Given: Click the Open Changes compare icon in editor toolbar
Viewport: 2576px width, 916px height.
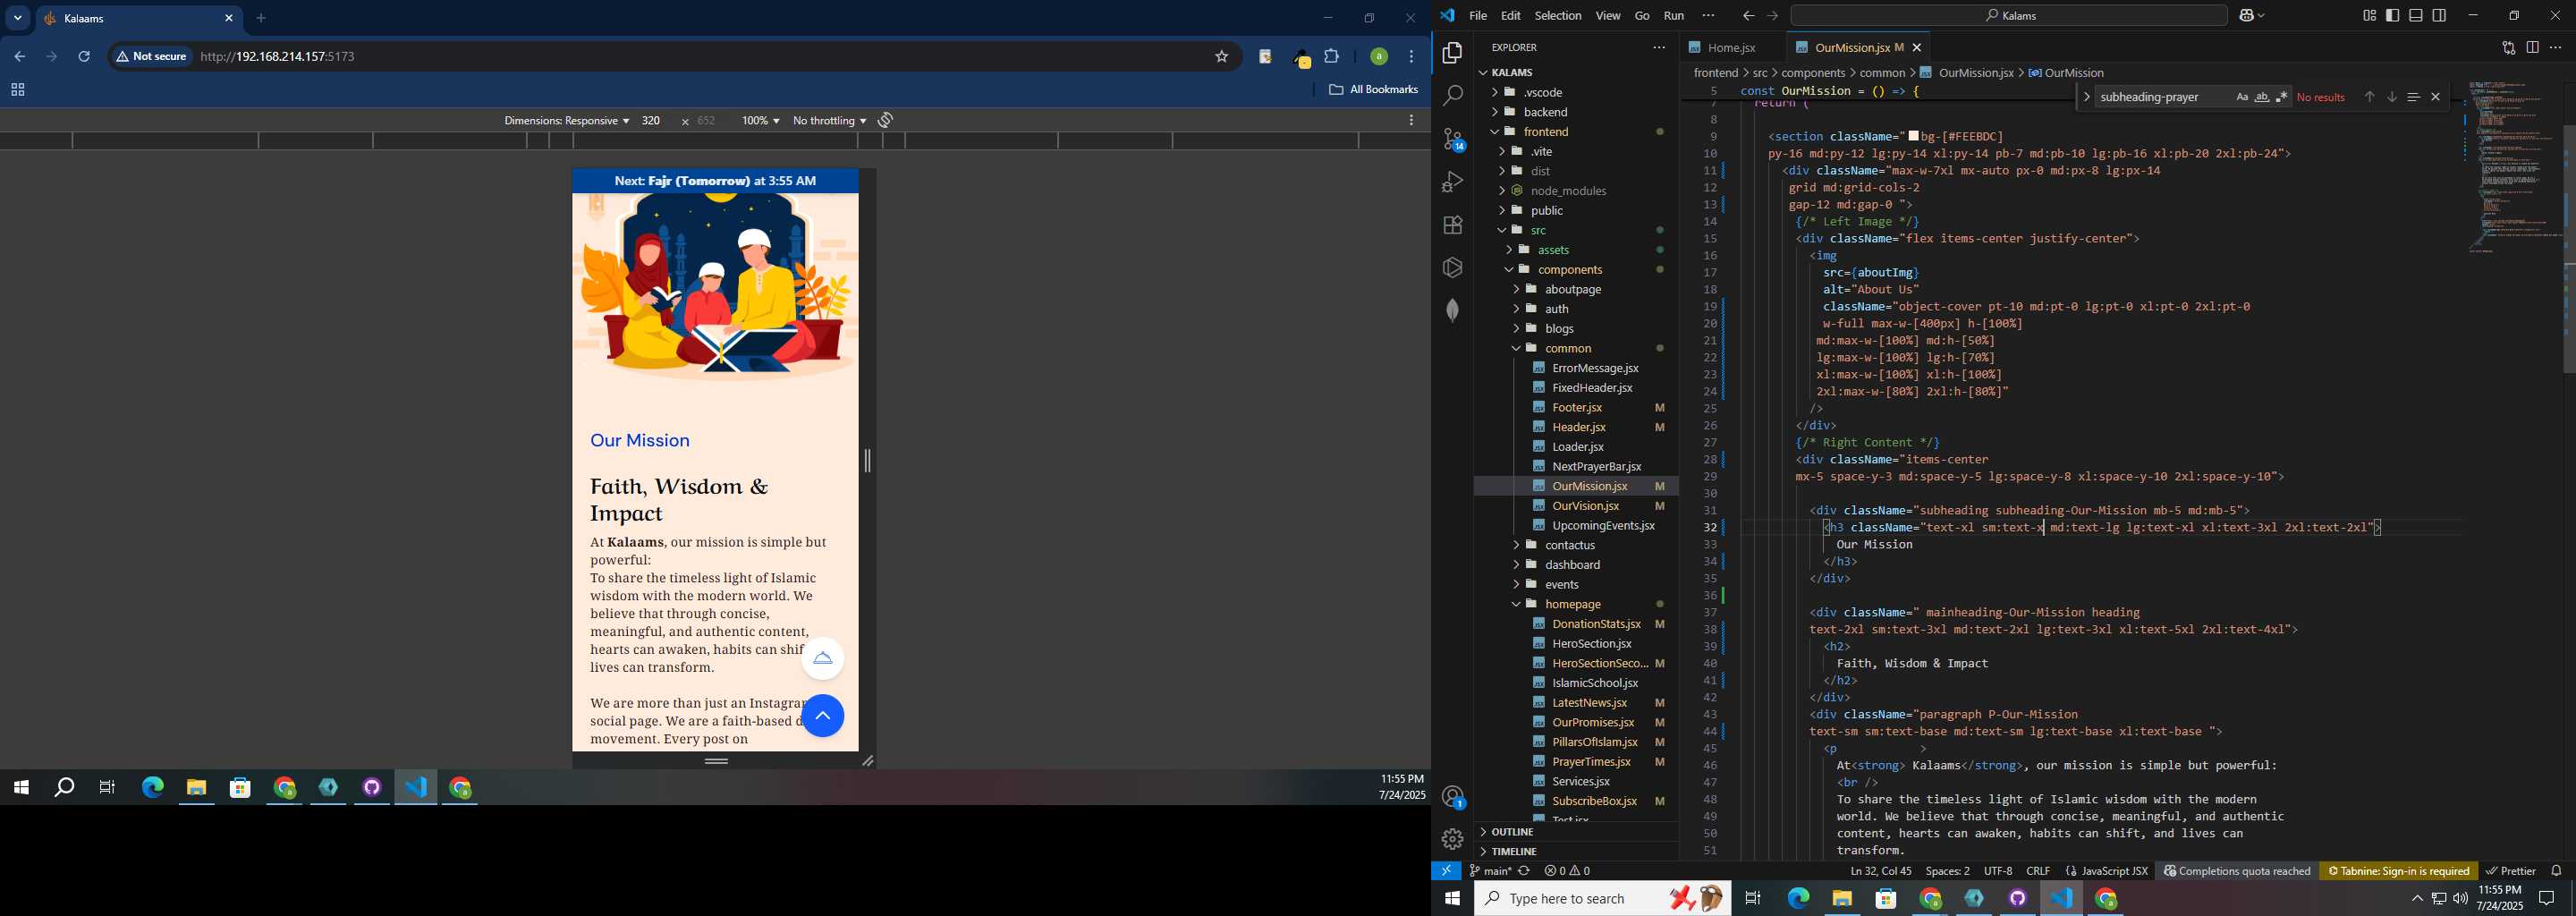Looking at the screenshot, I should tap(2508, 47).
